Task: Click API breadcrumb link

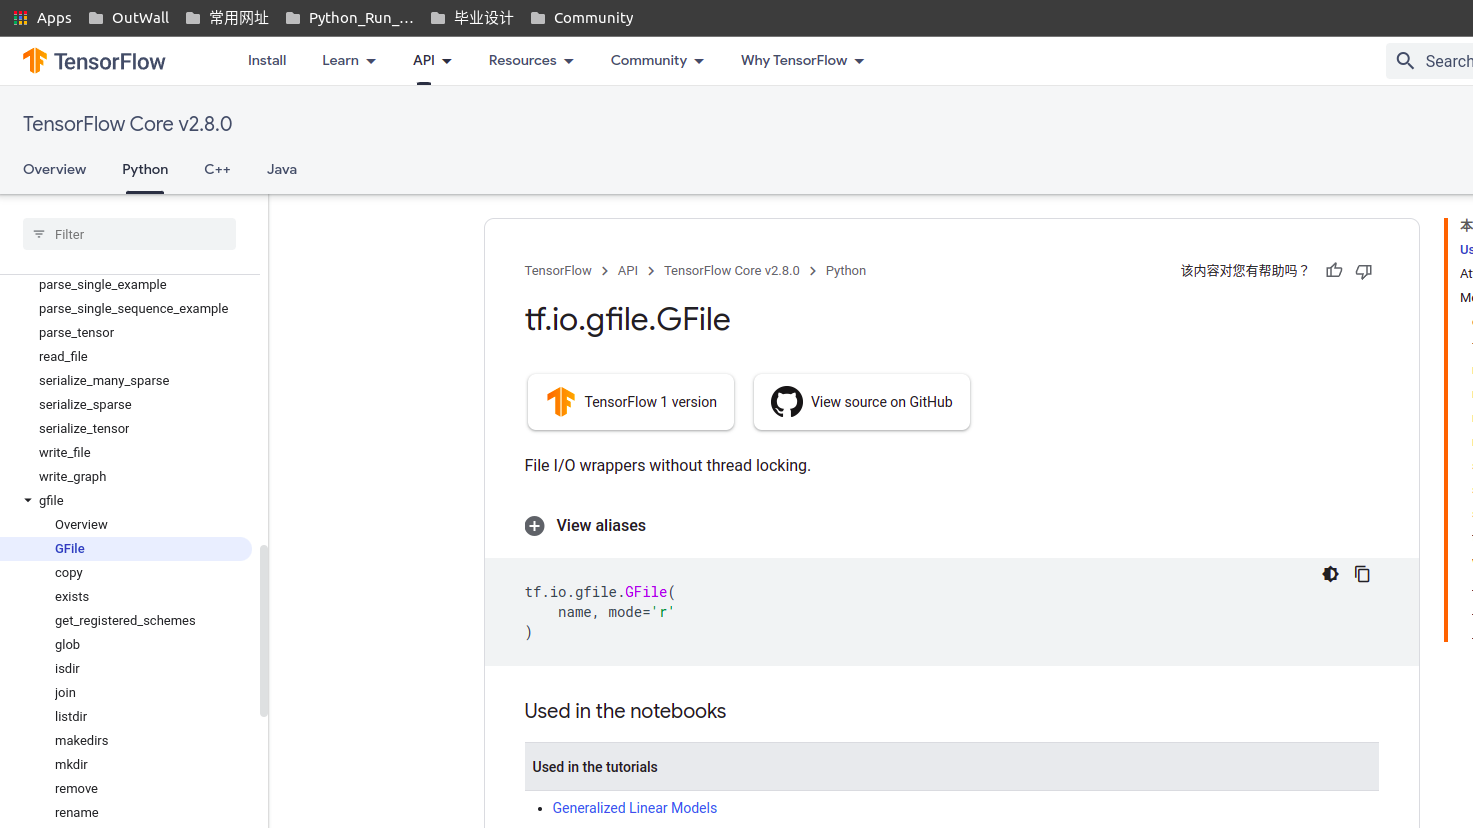Action: click(628, 271)
